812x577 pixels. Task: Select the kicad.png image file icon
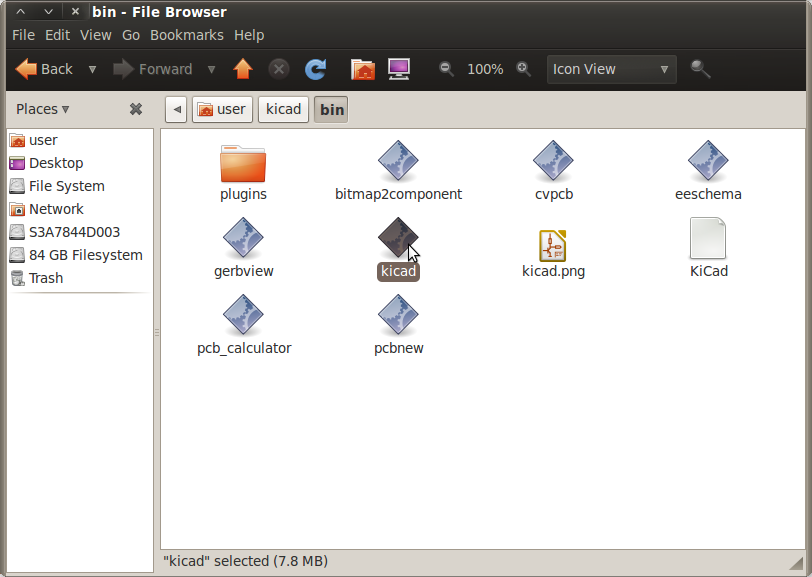(x=553, y=246)
